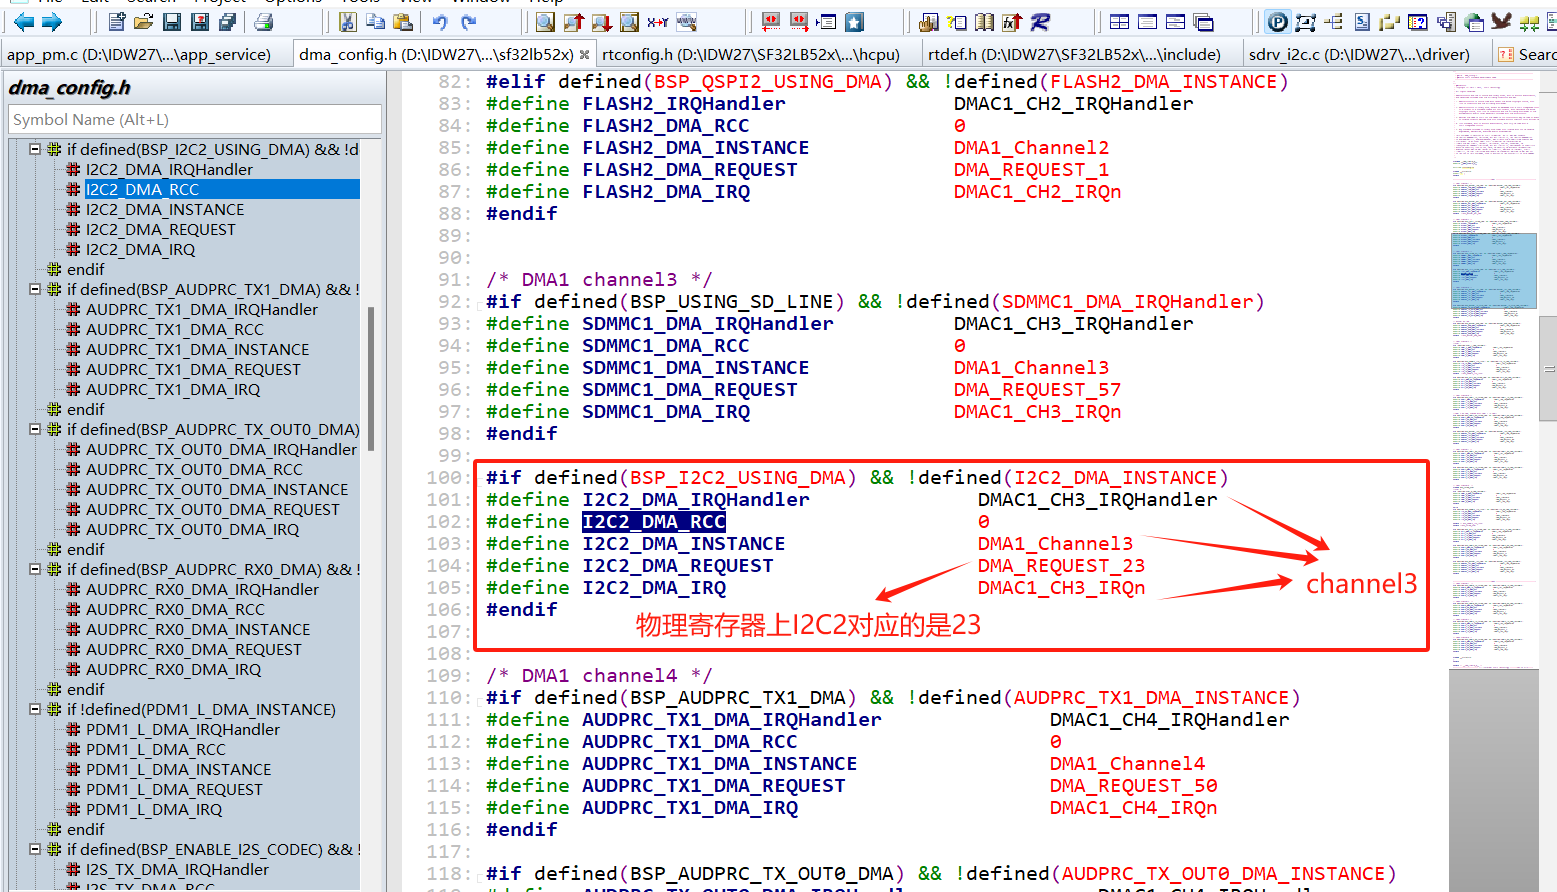Select I2C2_DMA_IRQHandler in symbol list
1557x892 pixels.
pyautogui.click(x=169, y=169)
